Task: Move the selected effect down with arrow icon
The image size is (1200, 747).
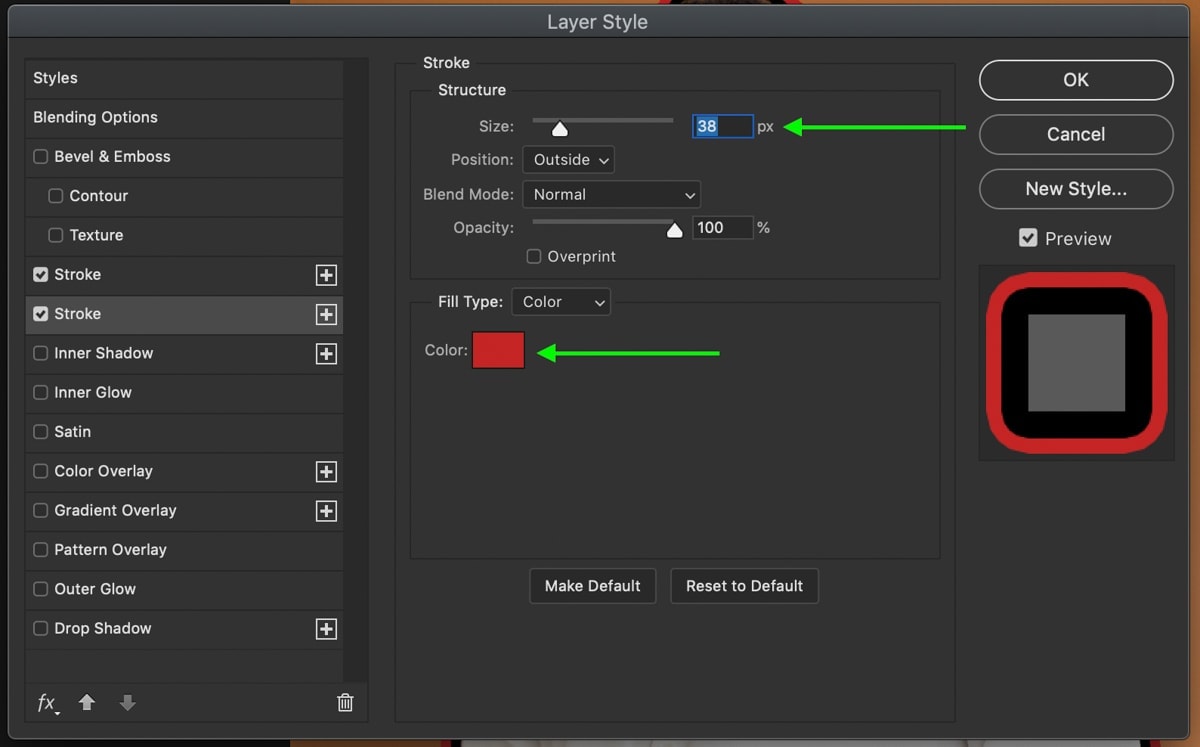Action: (127, 703)
